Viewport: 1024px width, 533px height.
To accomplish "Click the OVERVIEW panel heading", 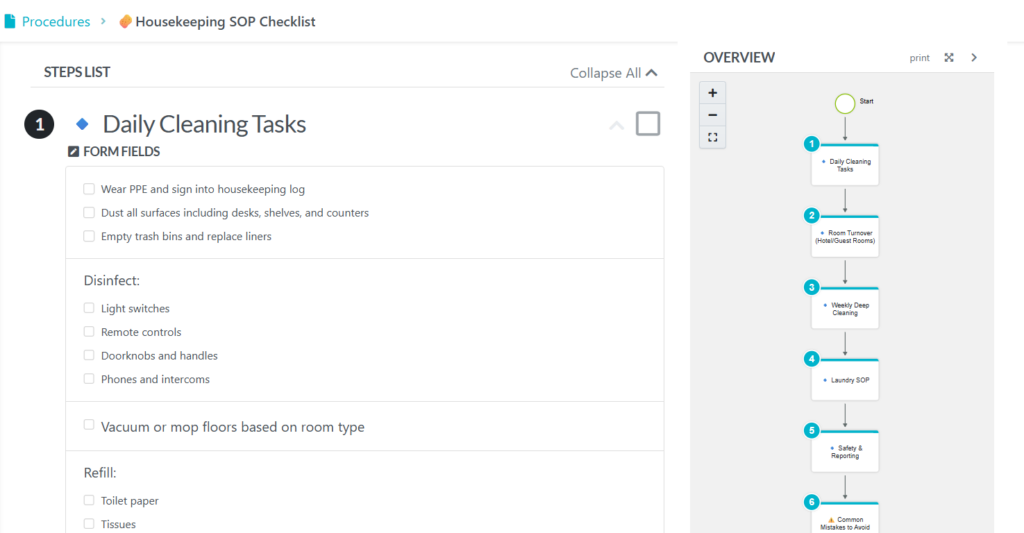I will point(739,57).
